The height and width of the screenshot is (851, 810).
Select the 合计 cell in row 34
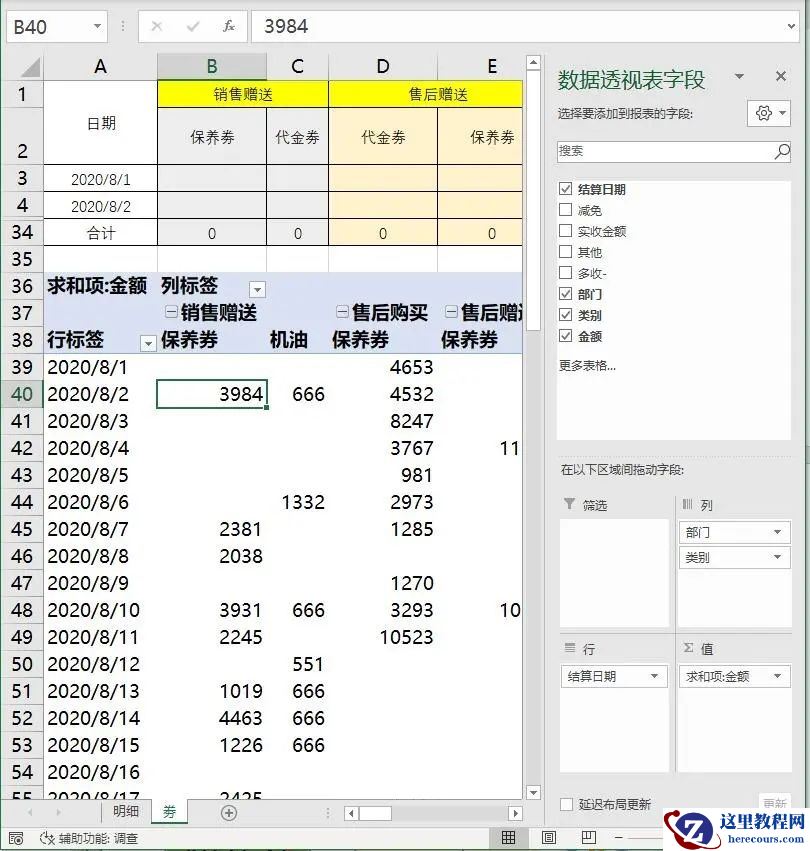100,233
